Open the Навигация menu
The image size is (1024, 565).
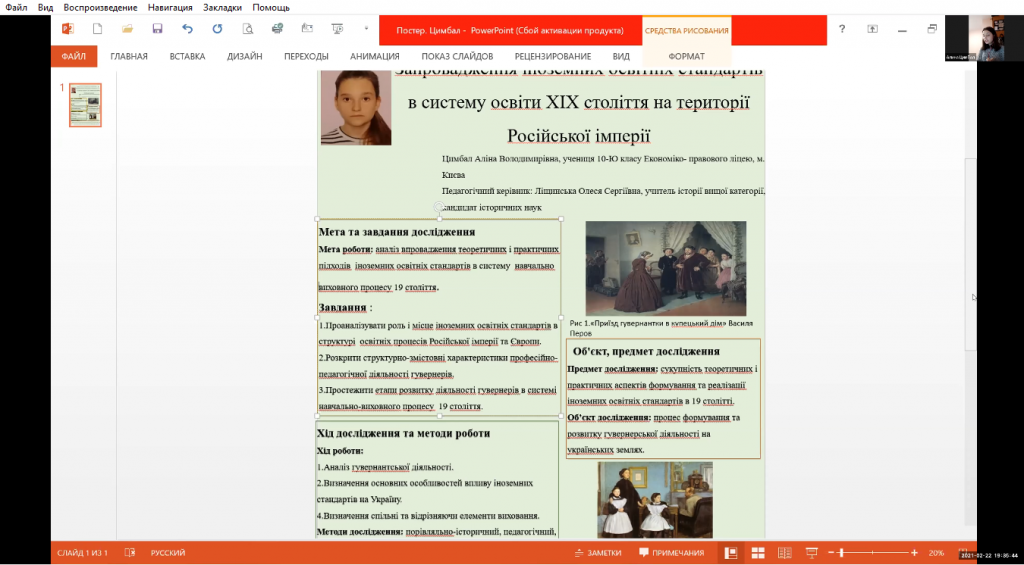pyautogui.click(x=170, y=8)
